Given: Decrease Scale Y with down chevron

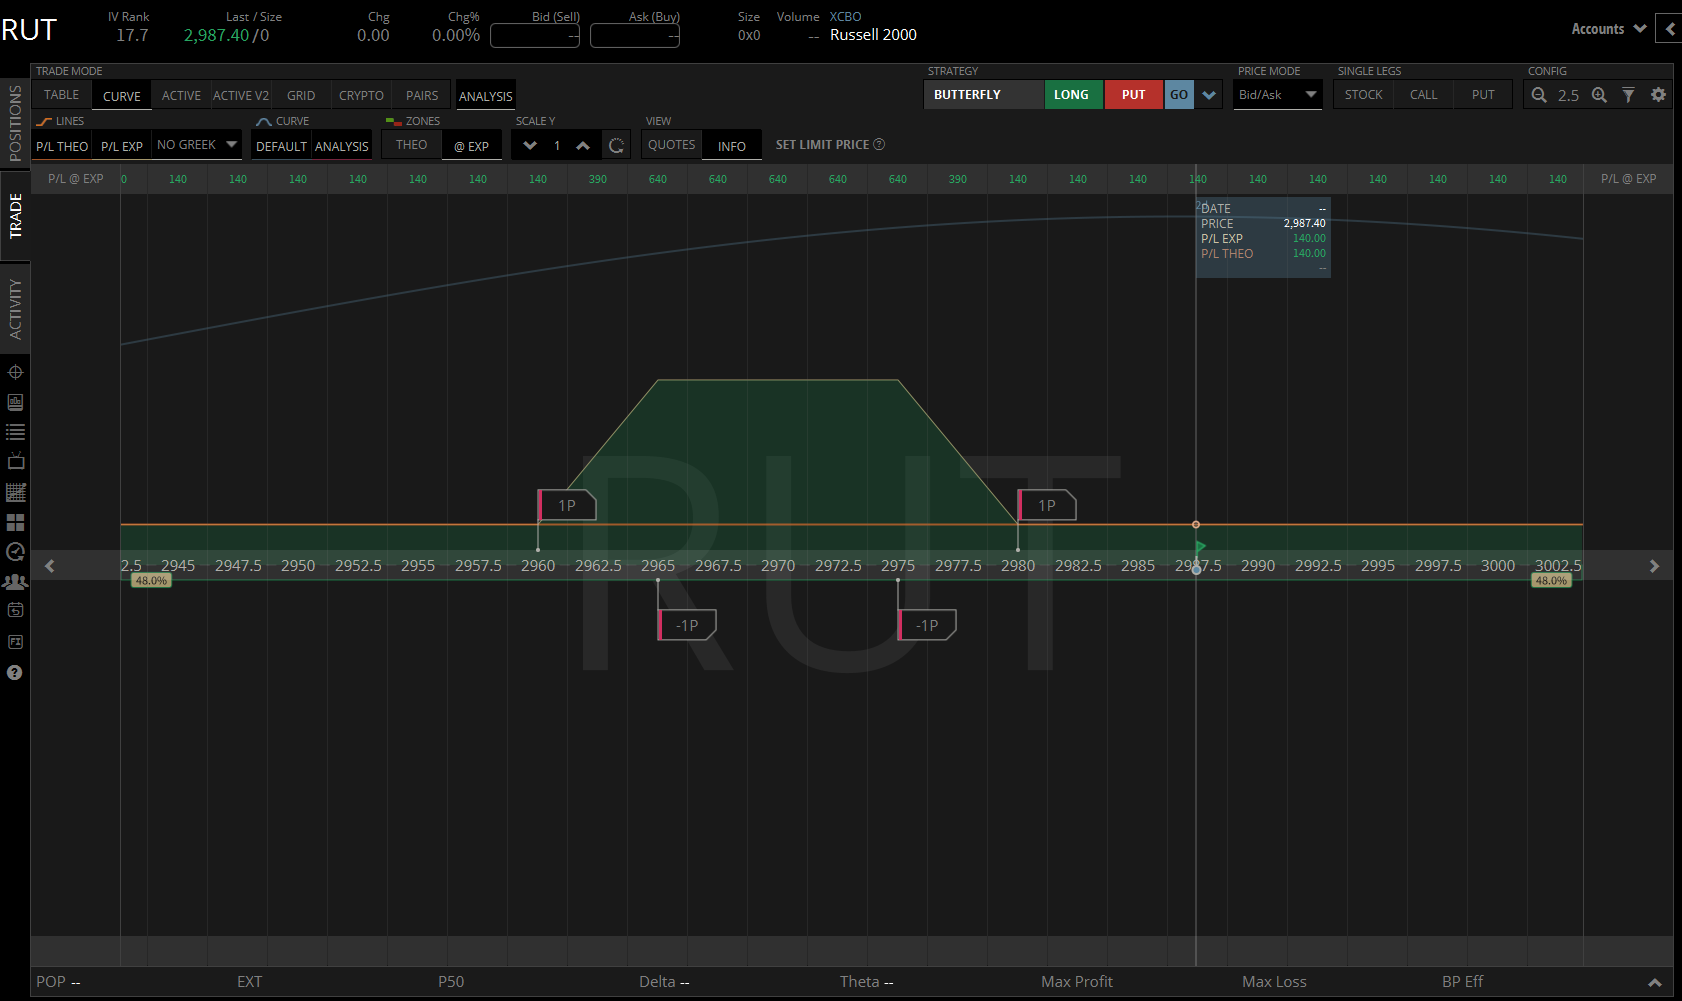Looking at the screenshot, I should (530, 146).
